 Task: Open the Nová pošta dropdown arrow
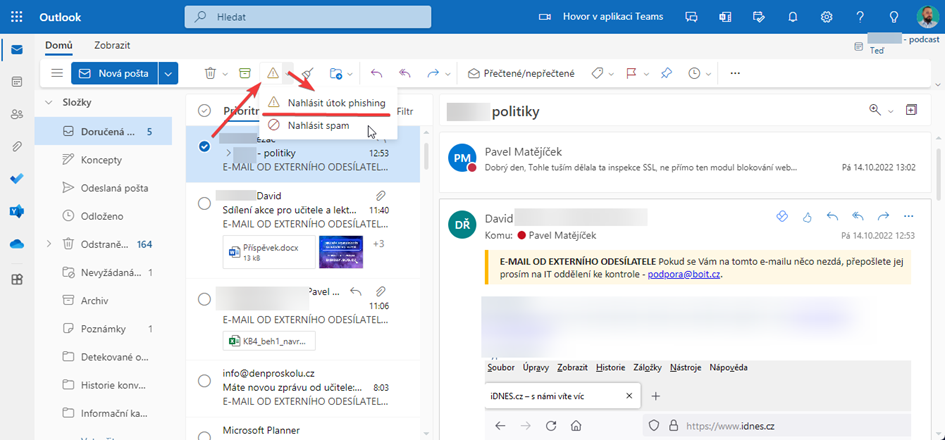tap(168, 73)
